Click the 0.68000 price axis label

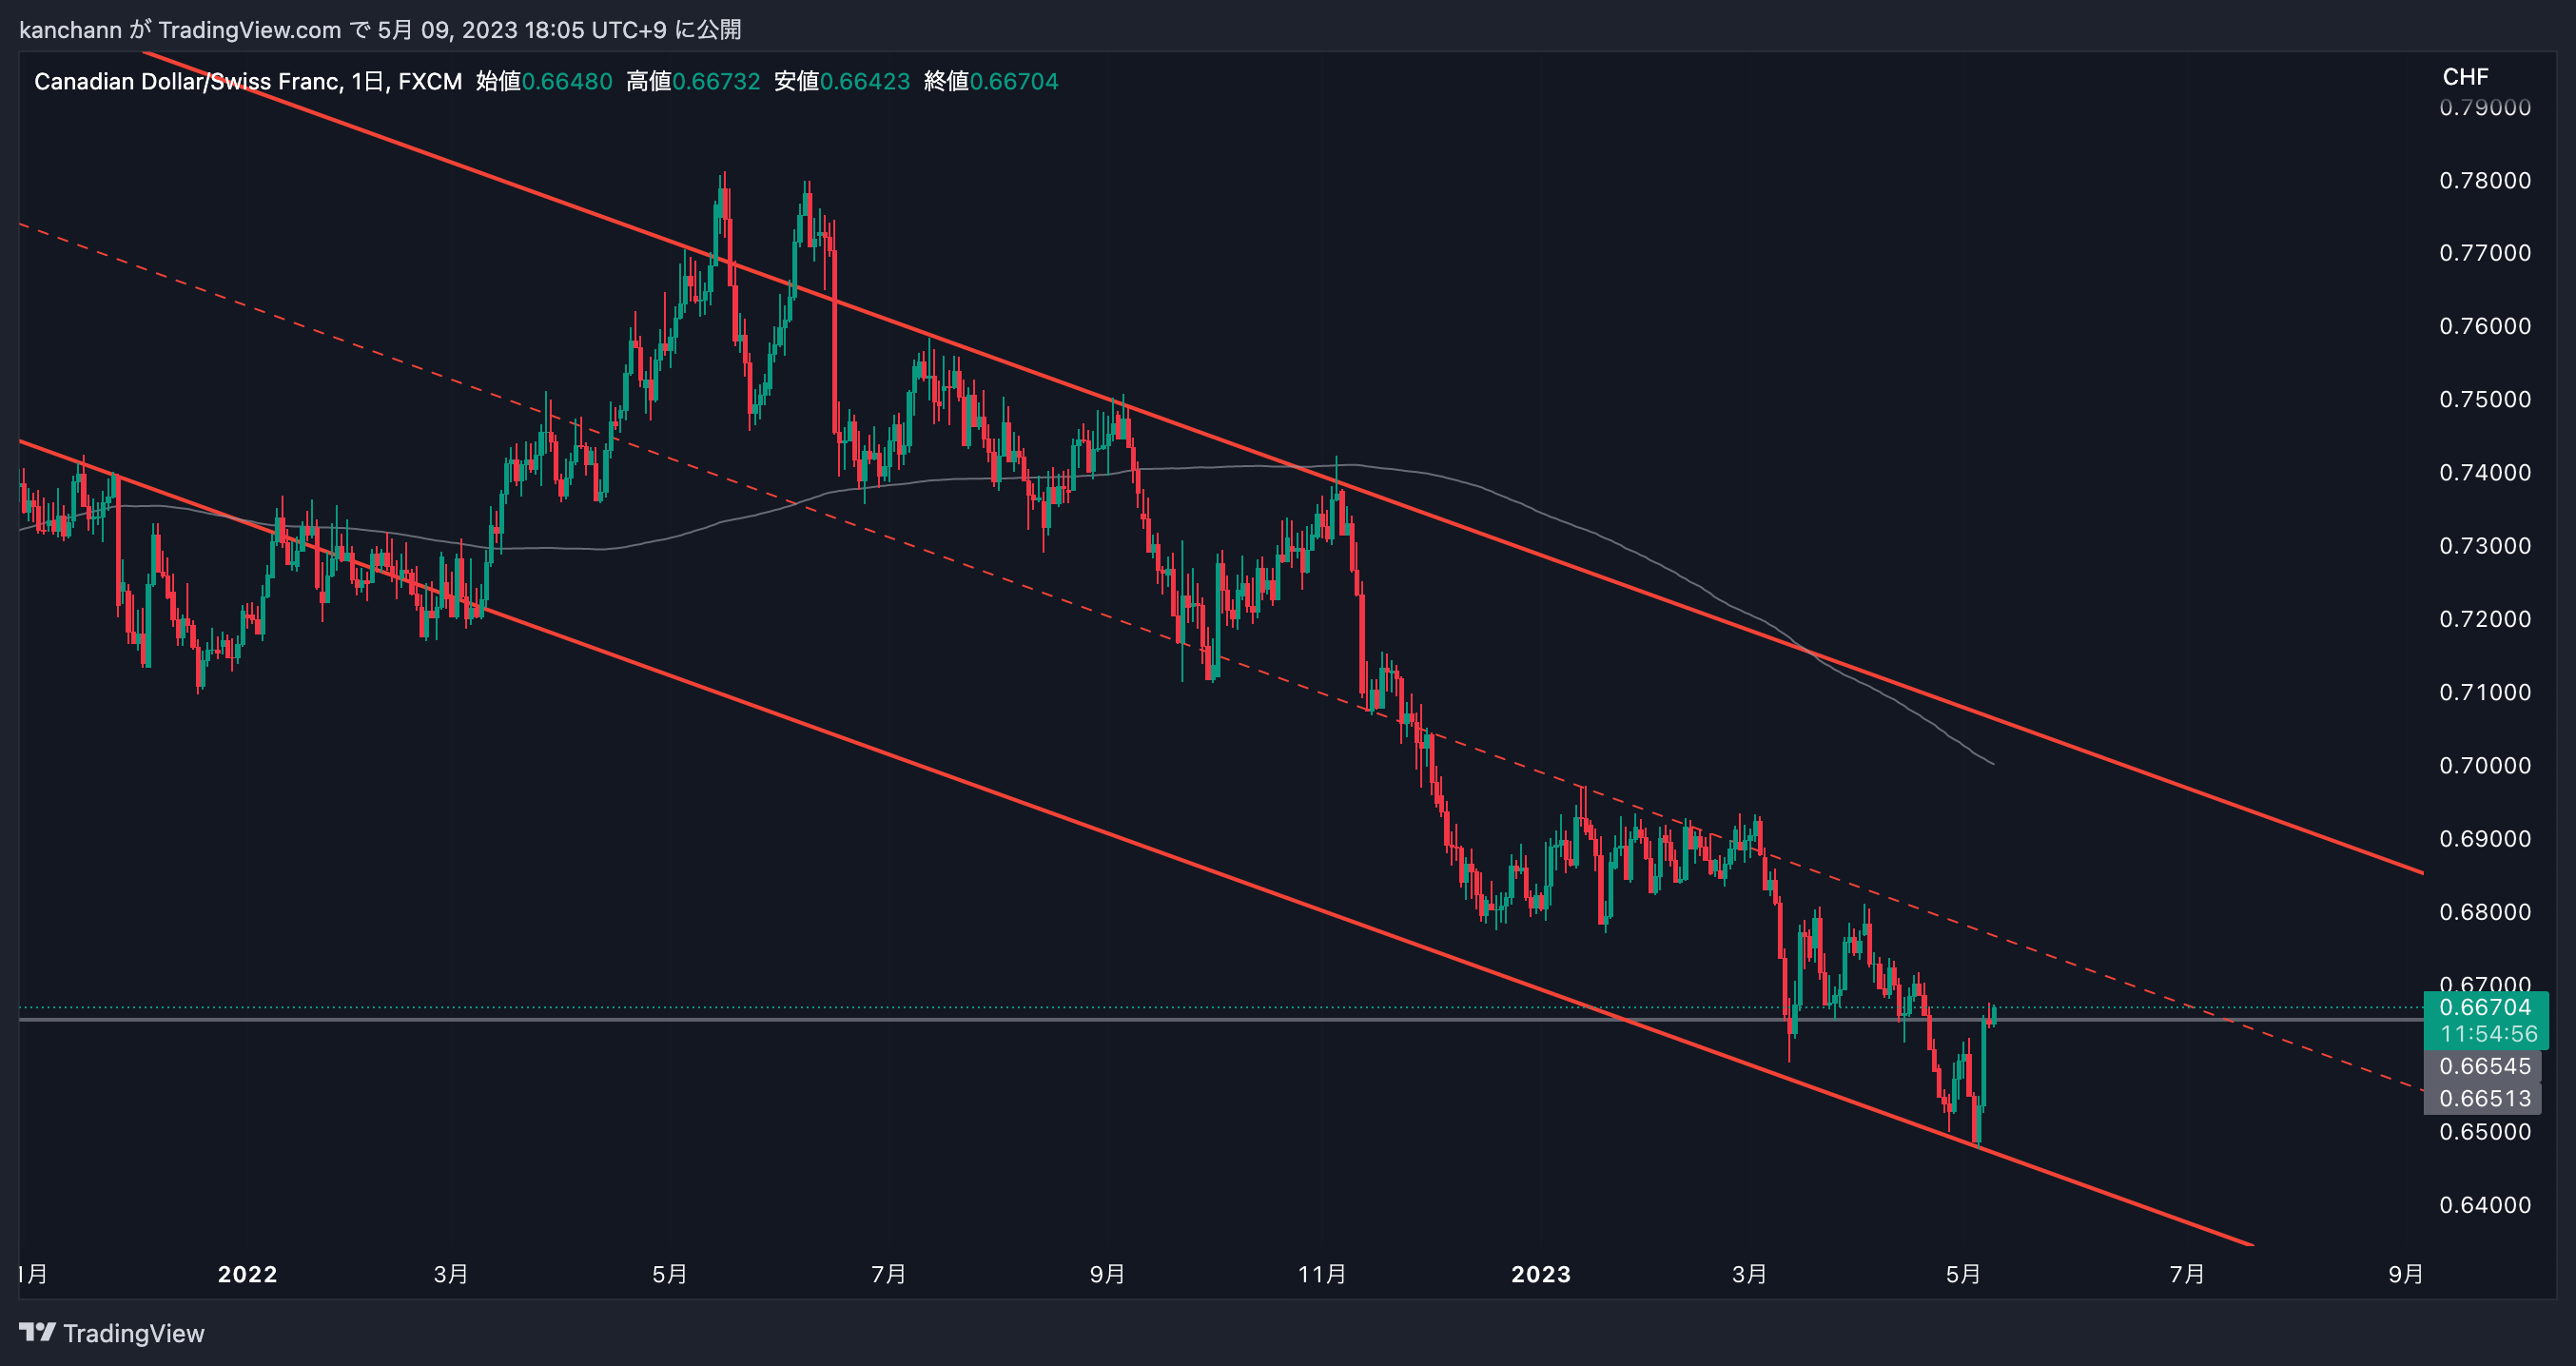[x=2485, y=912]
